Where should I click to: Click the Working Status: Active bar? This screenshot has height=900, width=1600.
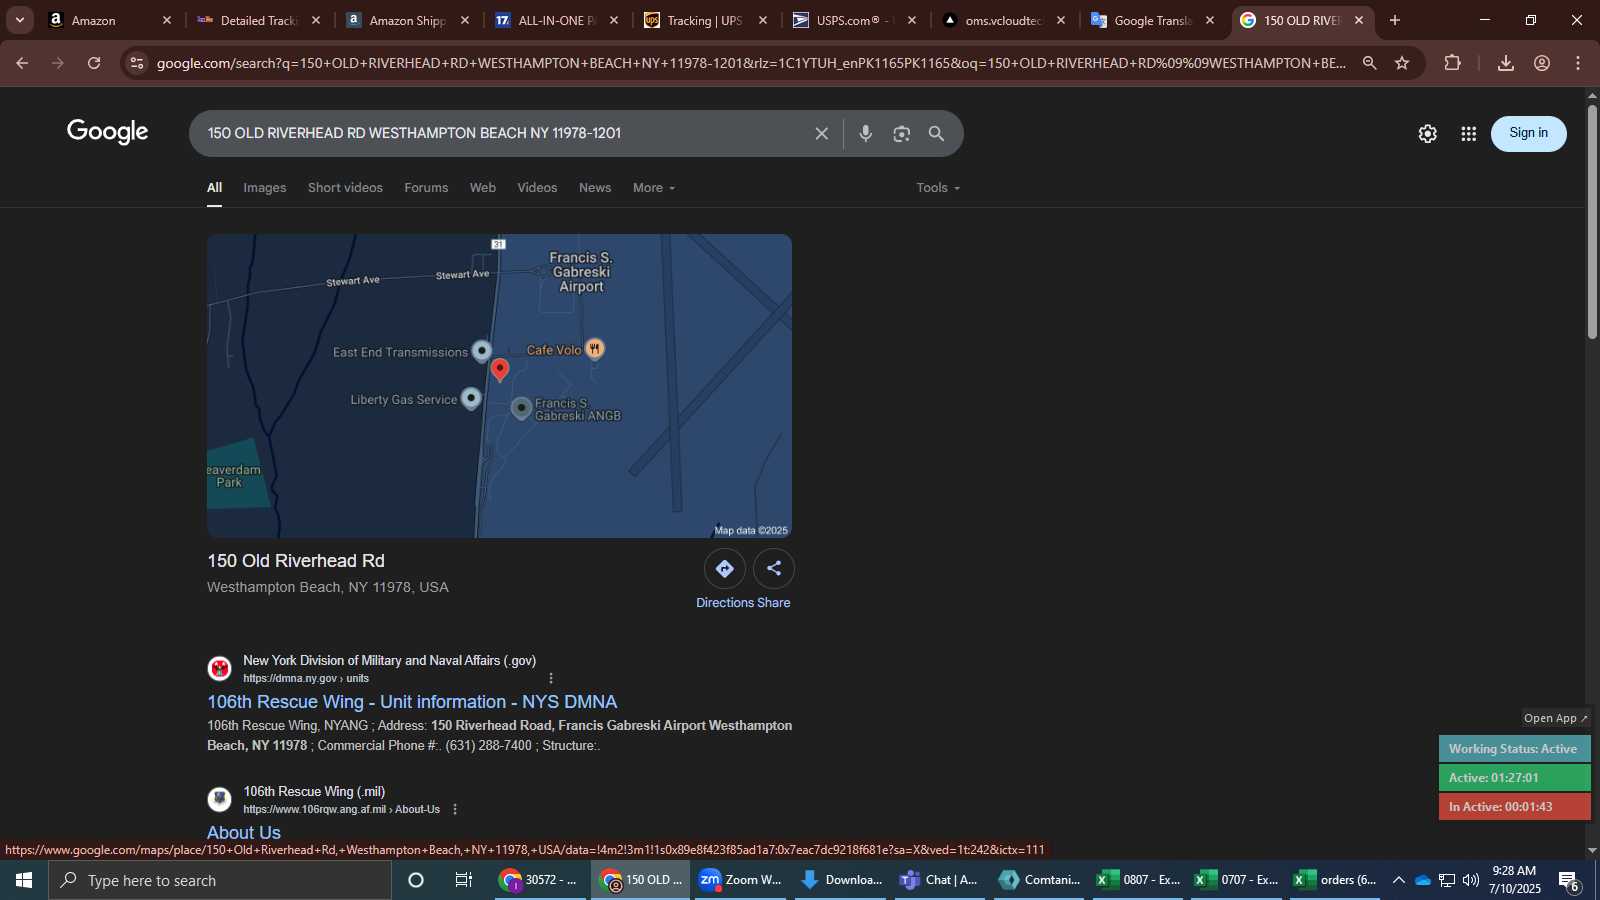1514,749
